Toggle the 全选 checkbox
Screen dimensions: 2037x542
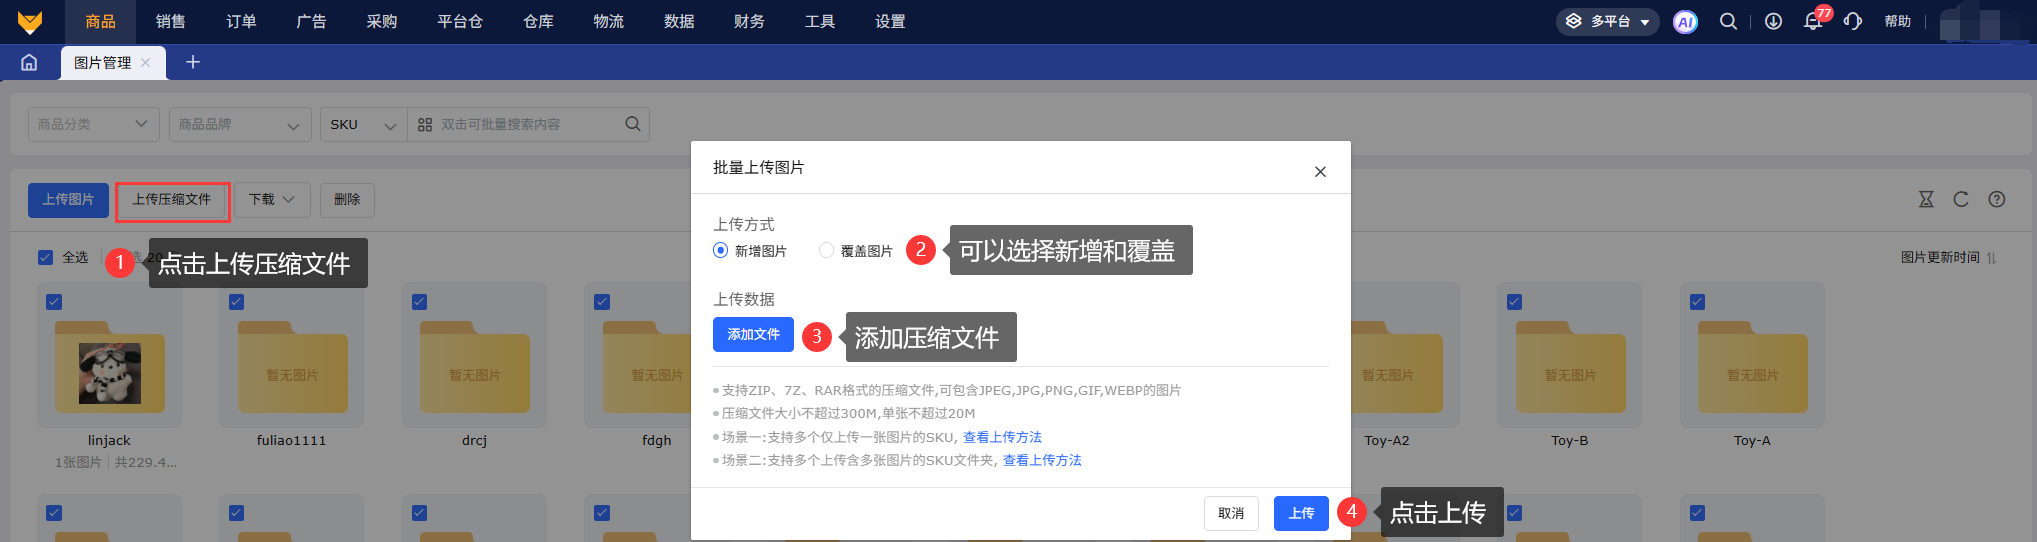click(45, 257)
